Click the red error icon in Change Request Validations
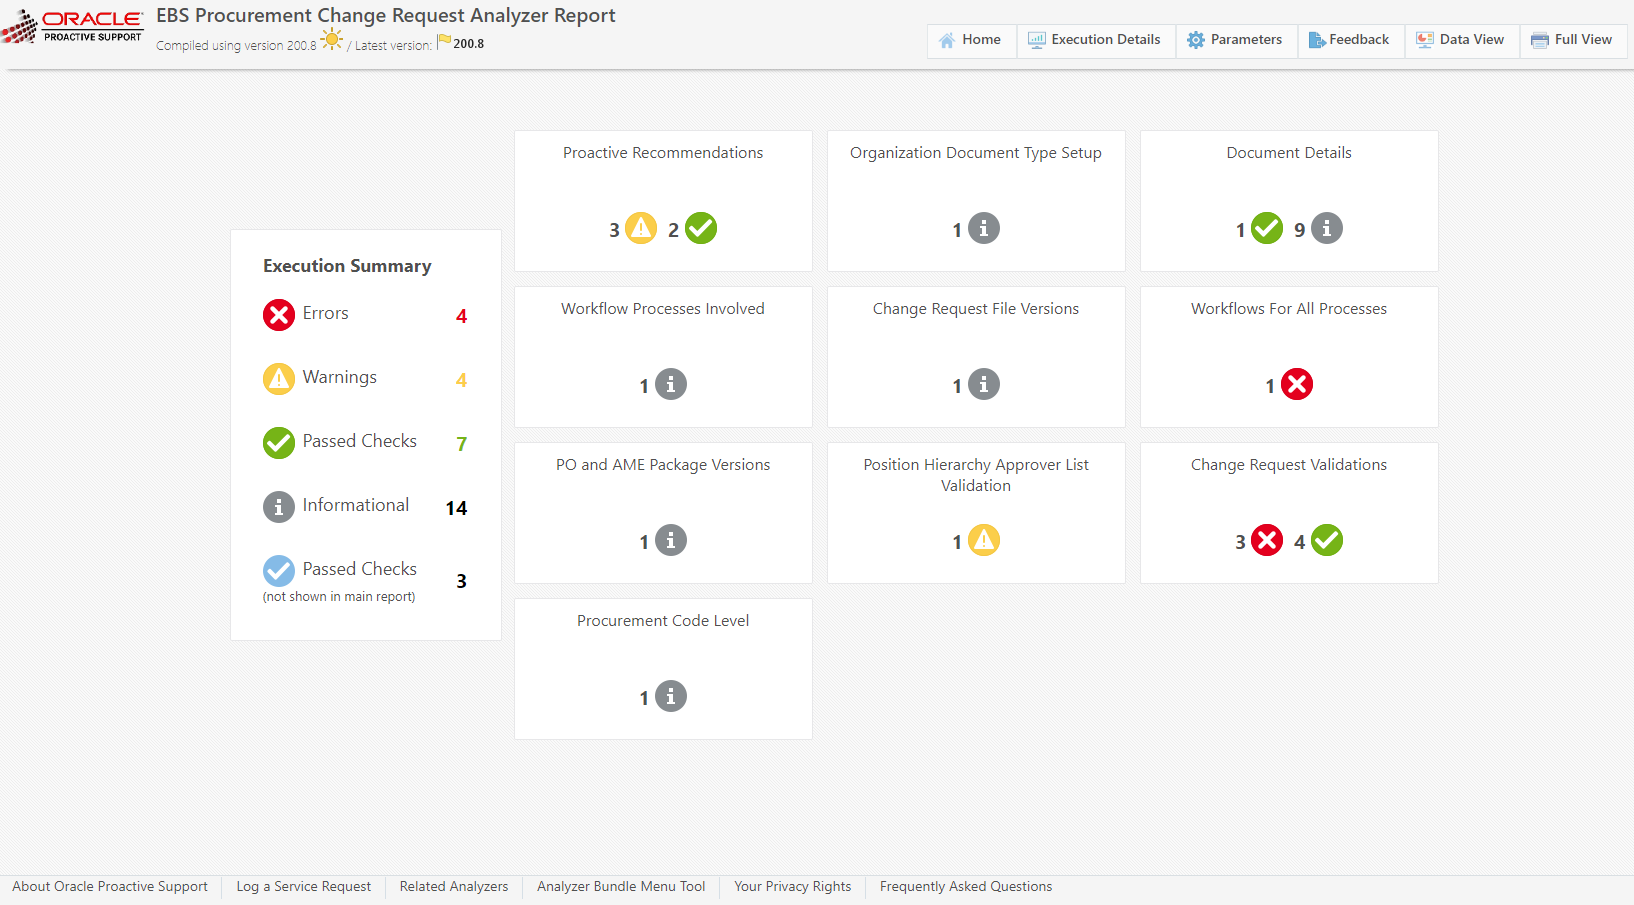This screenshot has width=1634, height=905. (x=1267, y=540)
